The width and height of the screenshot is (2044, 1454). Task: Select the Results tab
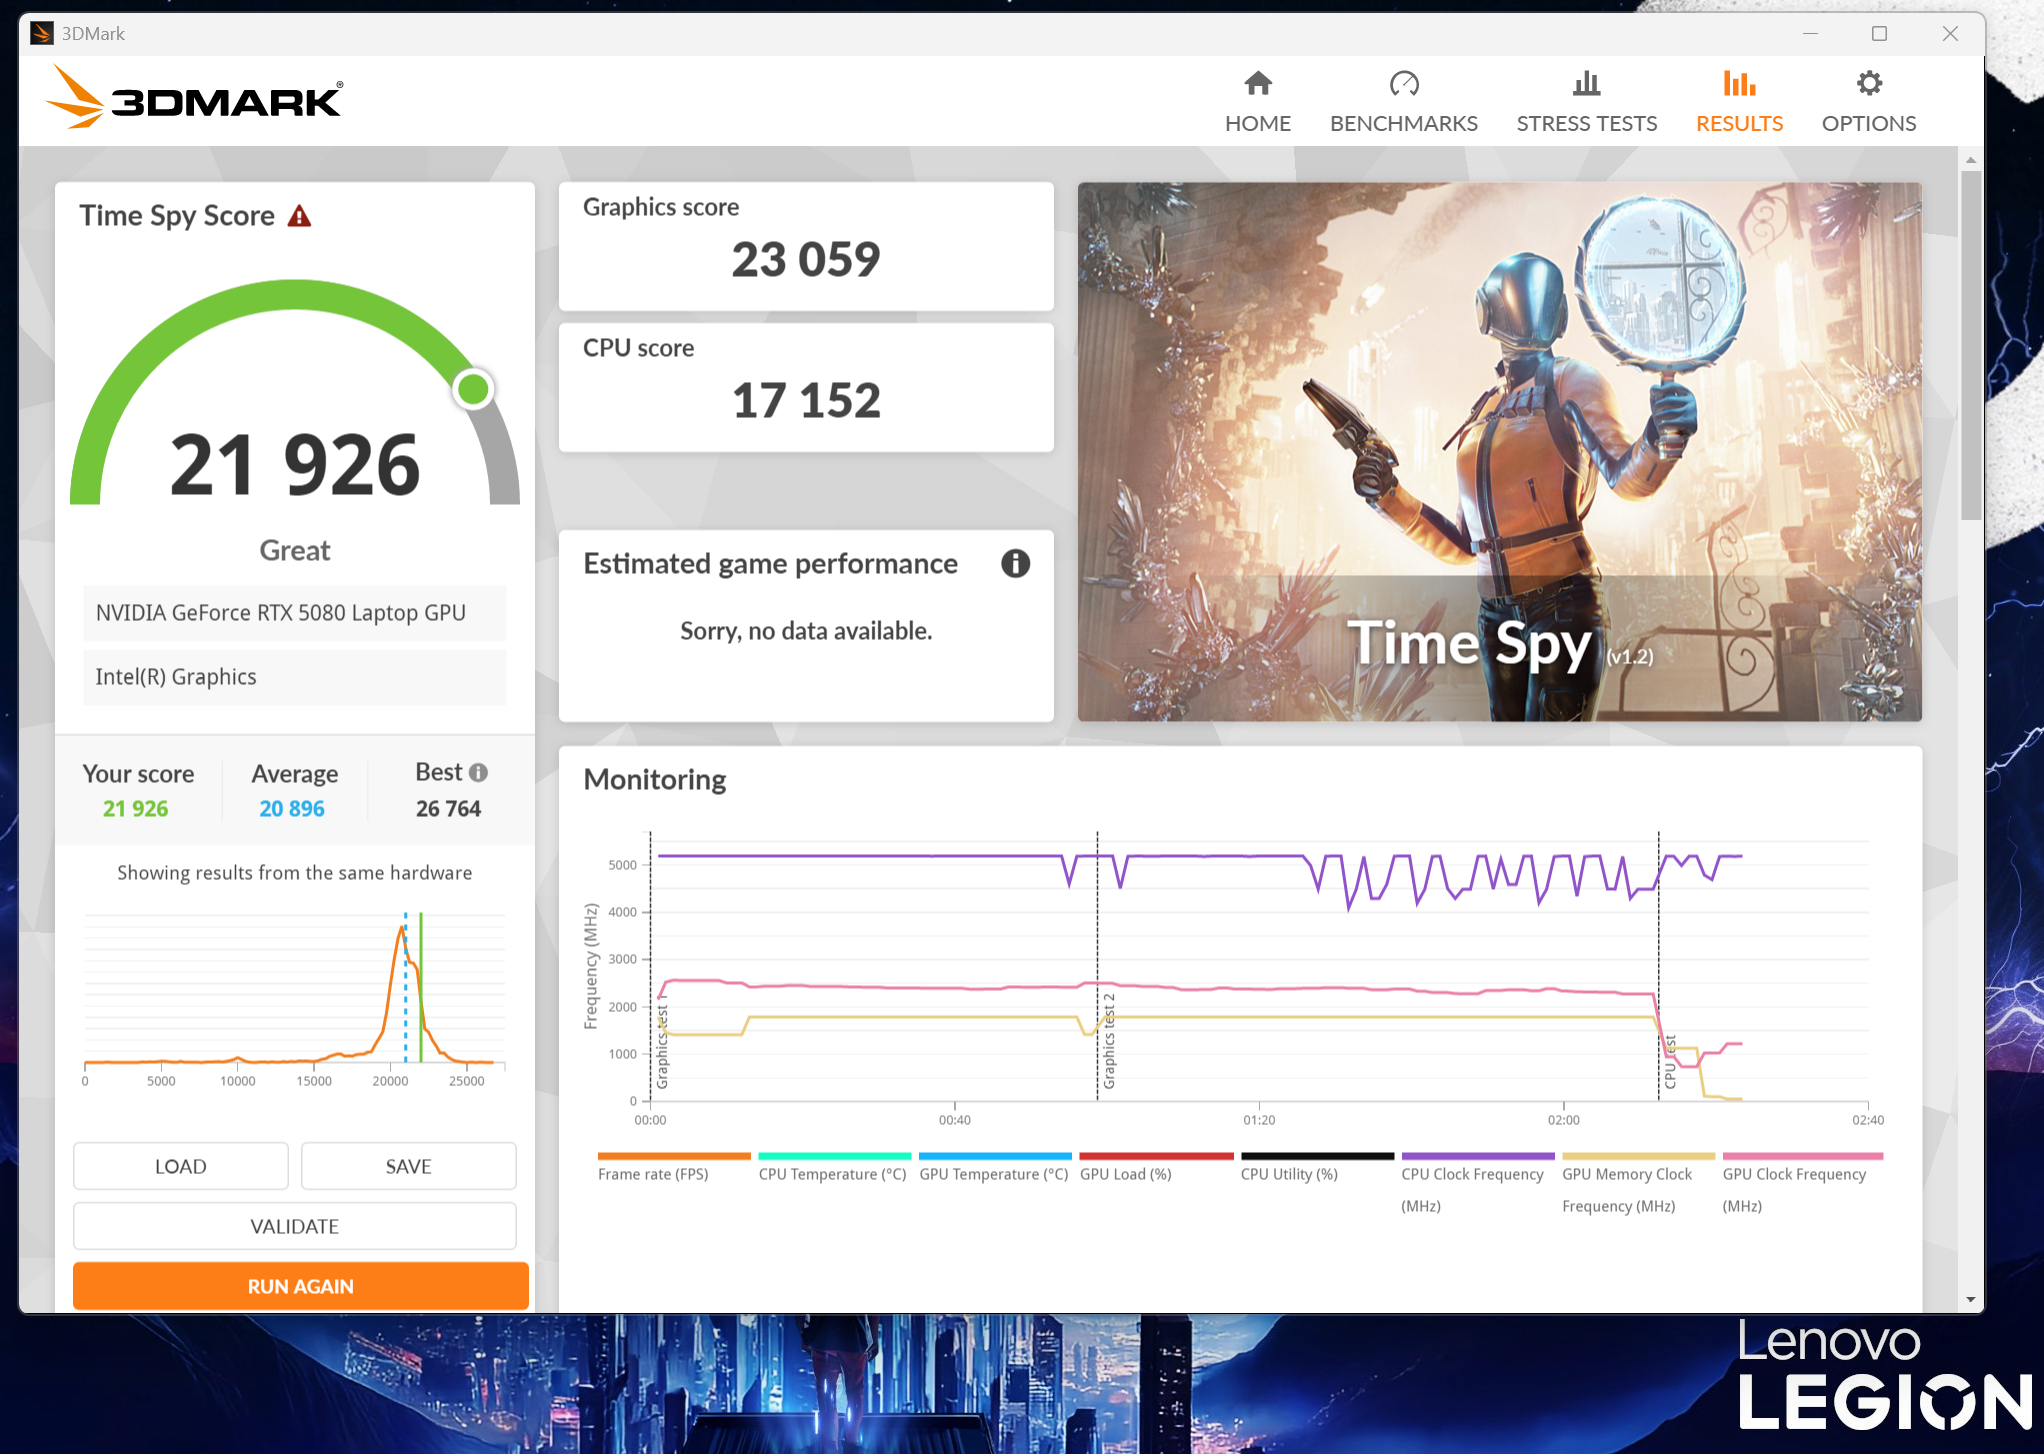point(1739,102)
